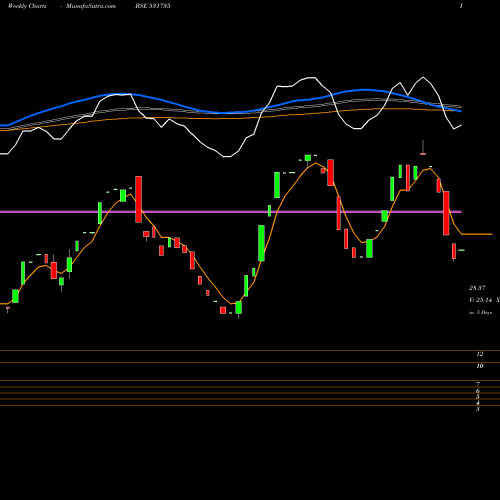Screen dimensions: 500x500
Task: Click the 'MunafaSutra.com' site label
Action: 91,6
